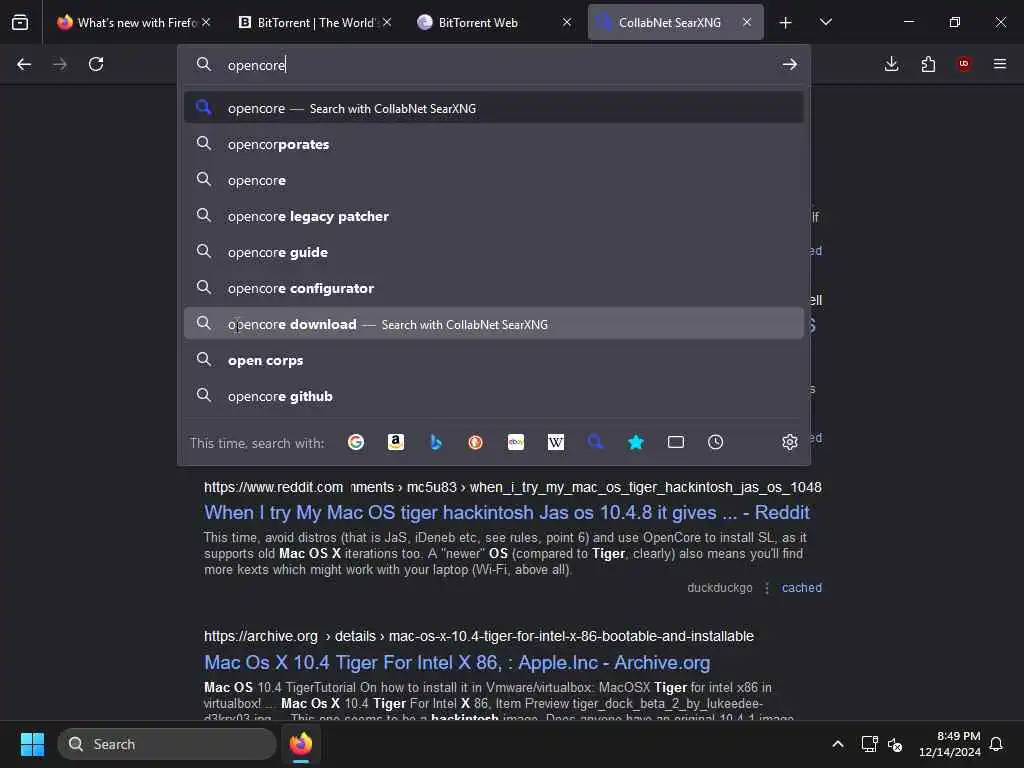Viewport: 1024px width, 768px height.
Task: Open search settings gear icon
Action: [790, 442]
